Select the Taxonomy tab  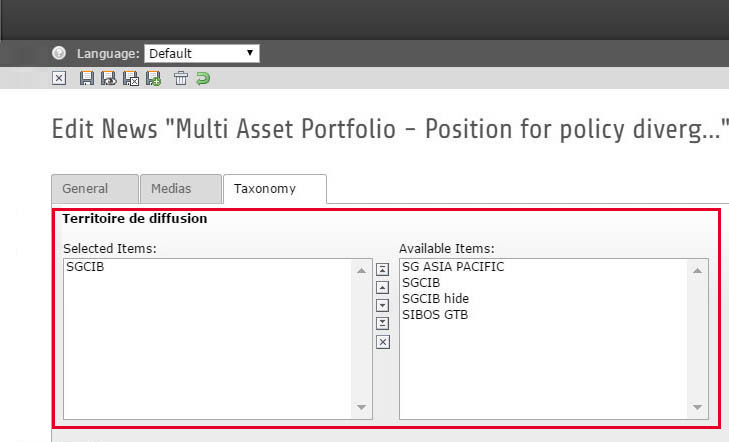(275, 189)
